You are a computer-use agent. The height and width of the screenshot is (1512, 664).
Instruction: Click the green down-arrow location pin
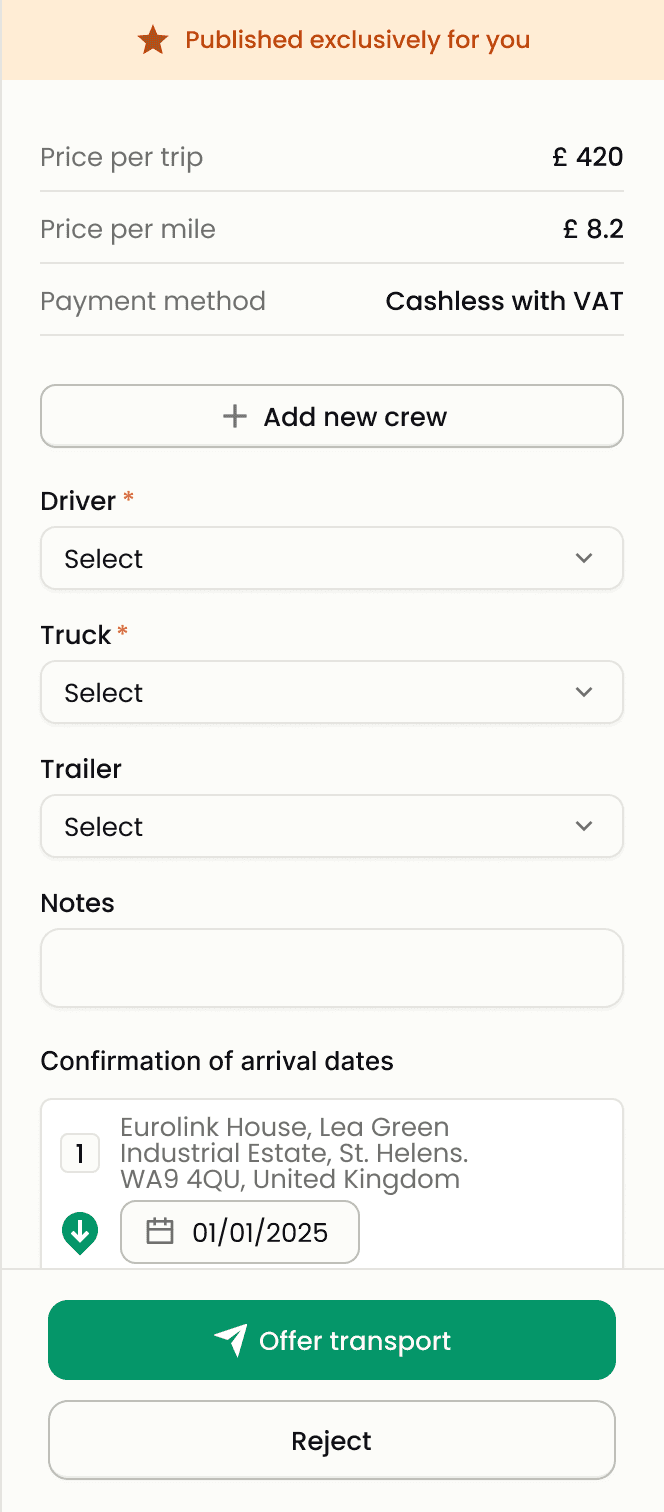80,1233
